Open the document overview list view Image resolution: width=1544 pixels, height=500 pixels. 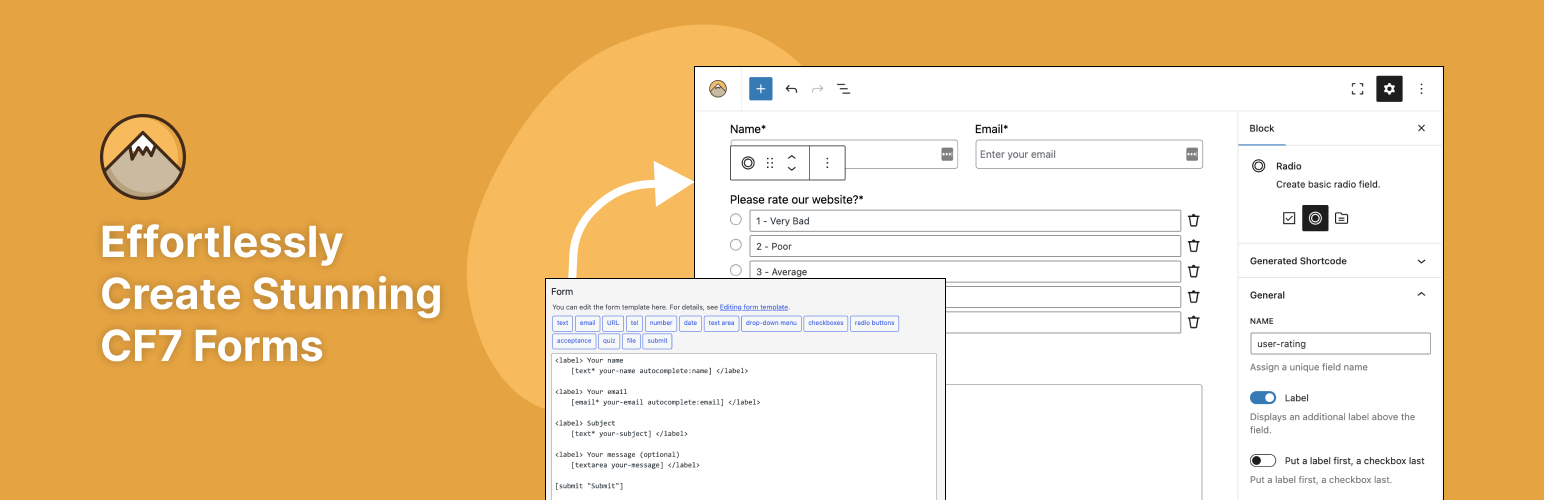tap(843, 89)
